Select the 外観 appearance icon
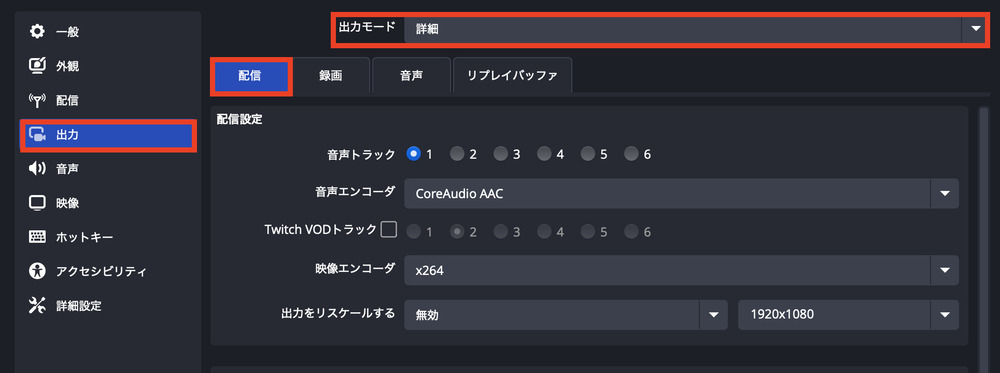The height and width of the screenshot is (373, 1000). click(x=38, y=66)
